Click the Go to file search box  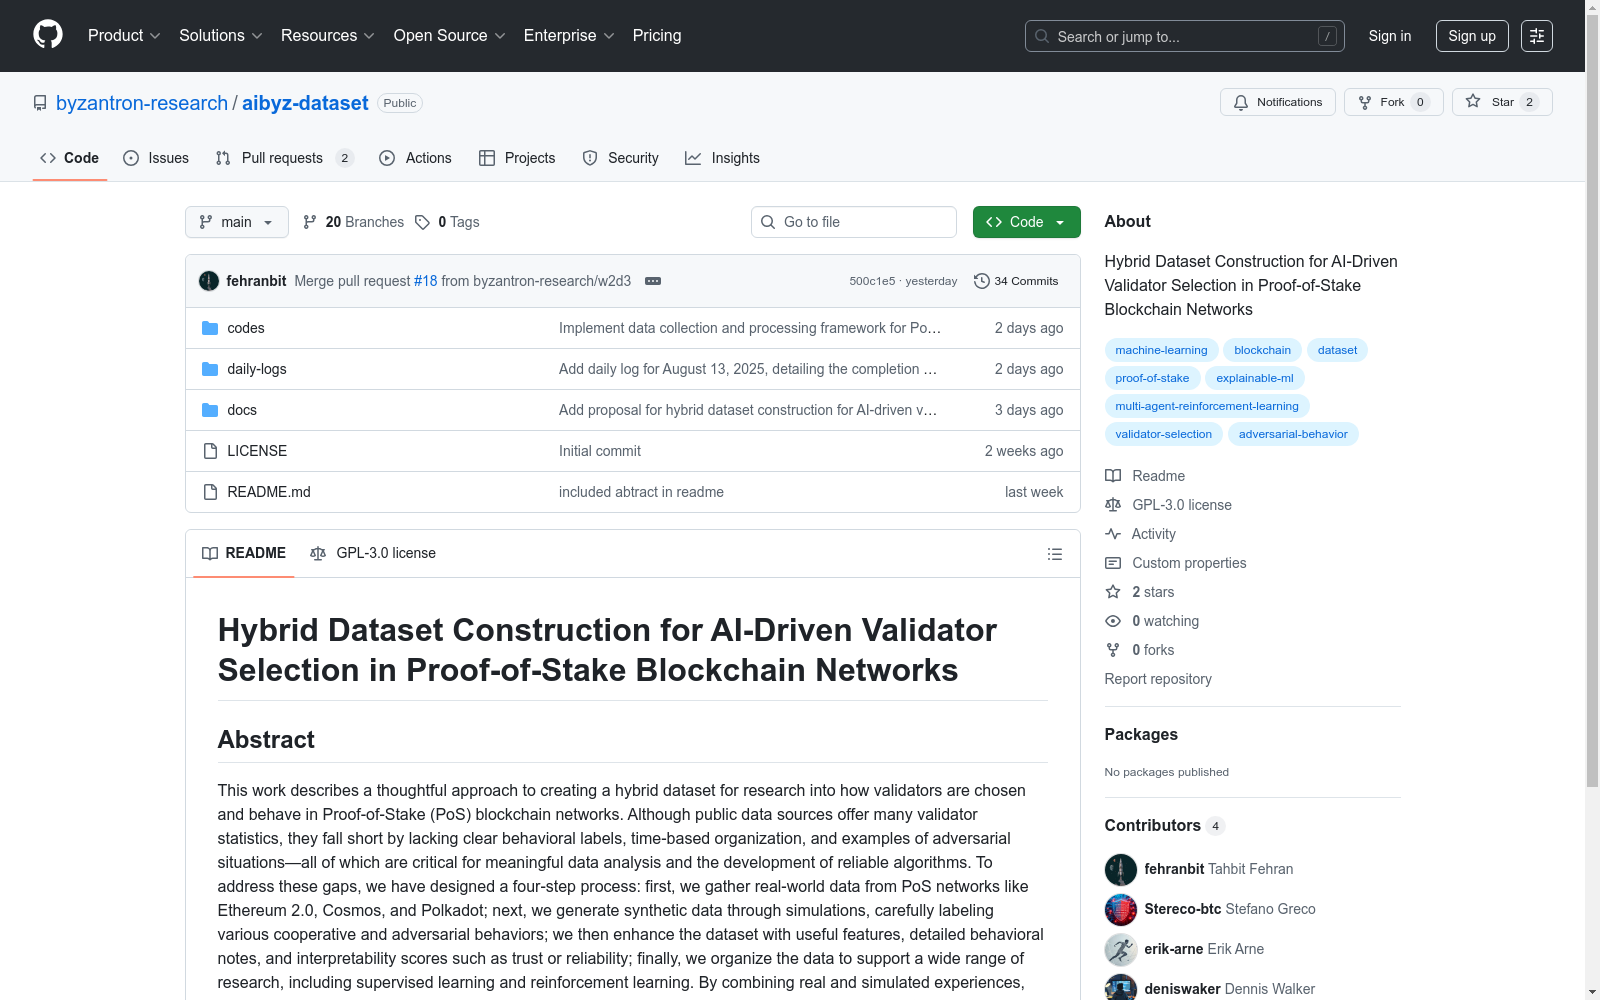tap(854, 222)
